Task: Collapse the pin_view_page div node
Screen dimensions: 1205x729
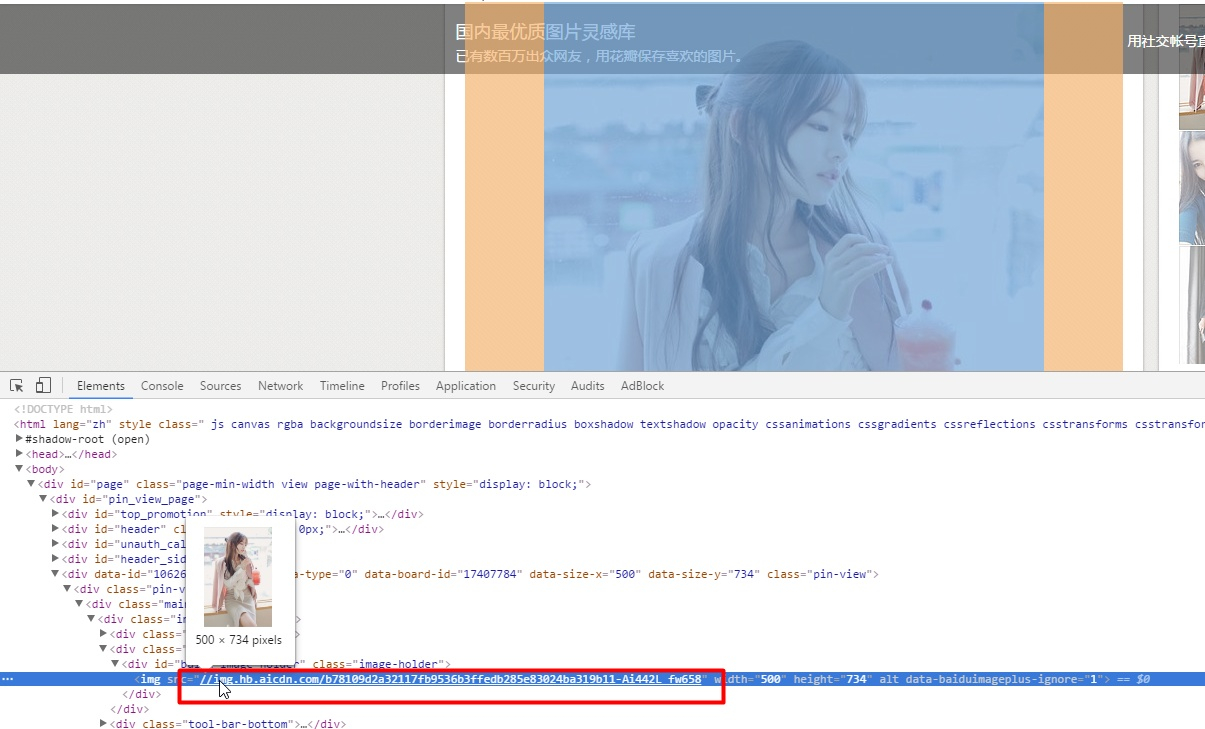Action: tap(43, 499)
